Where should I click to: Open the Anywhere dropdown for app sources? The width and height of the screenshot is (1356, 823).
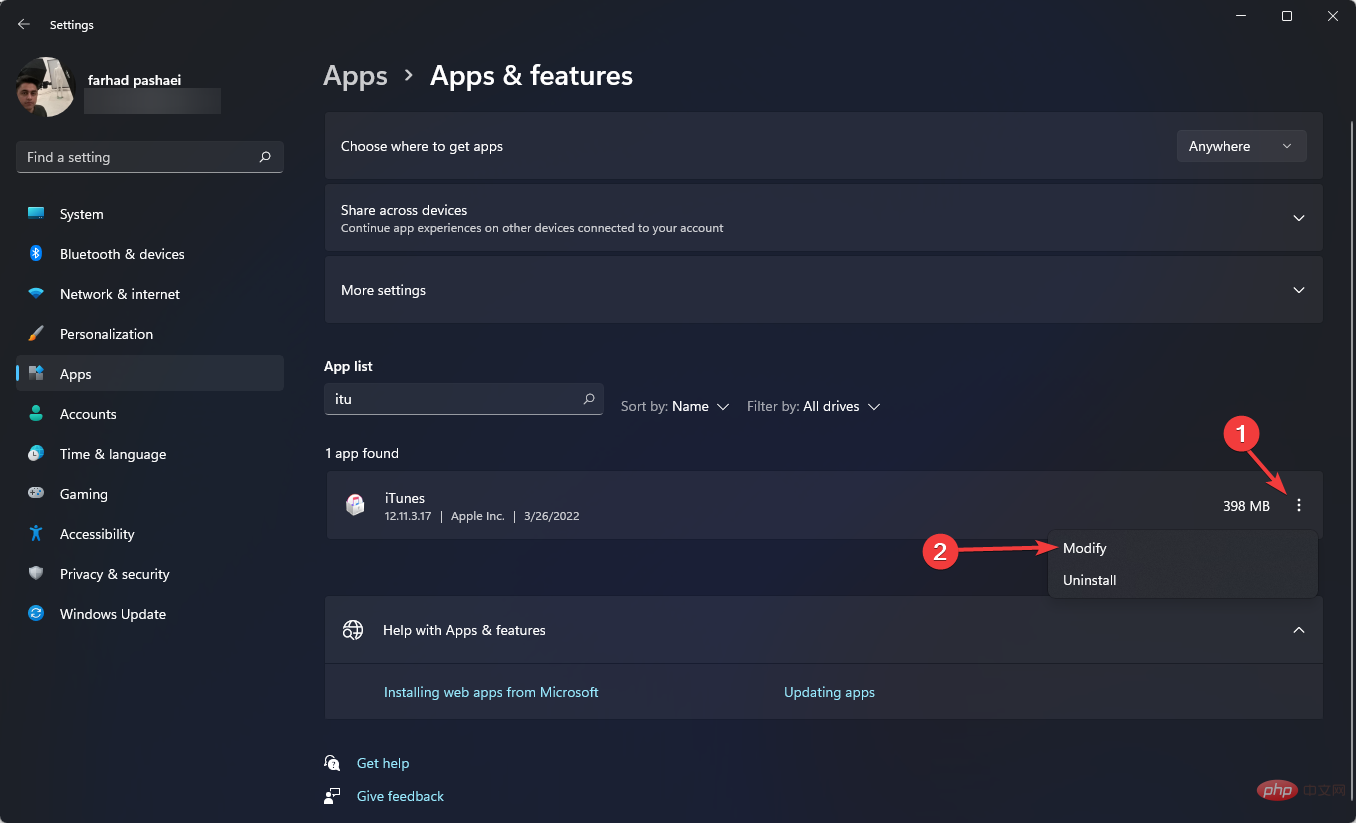(1241, 146)
